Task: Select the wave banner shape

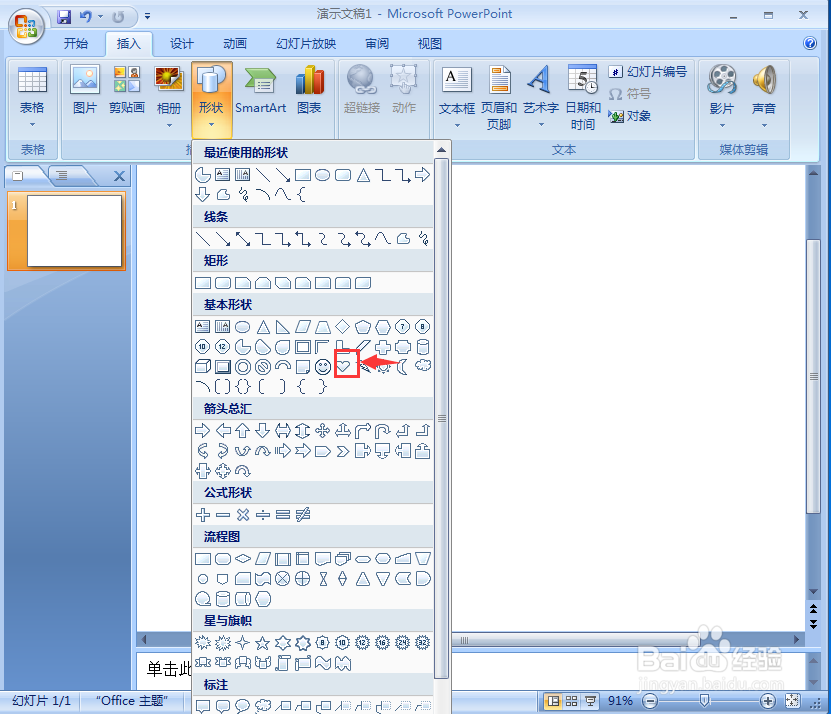Action: point(323,663)
